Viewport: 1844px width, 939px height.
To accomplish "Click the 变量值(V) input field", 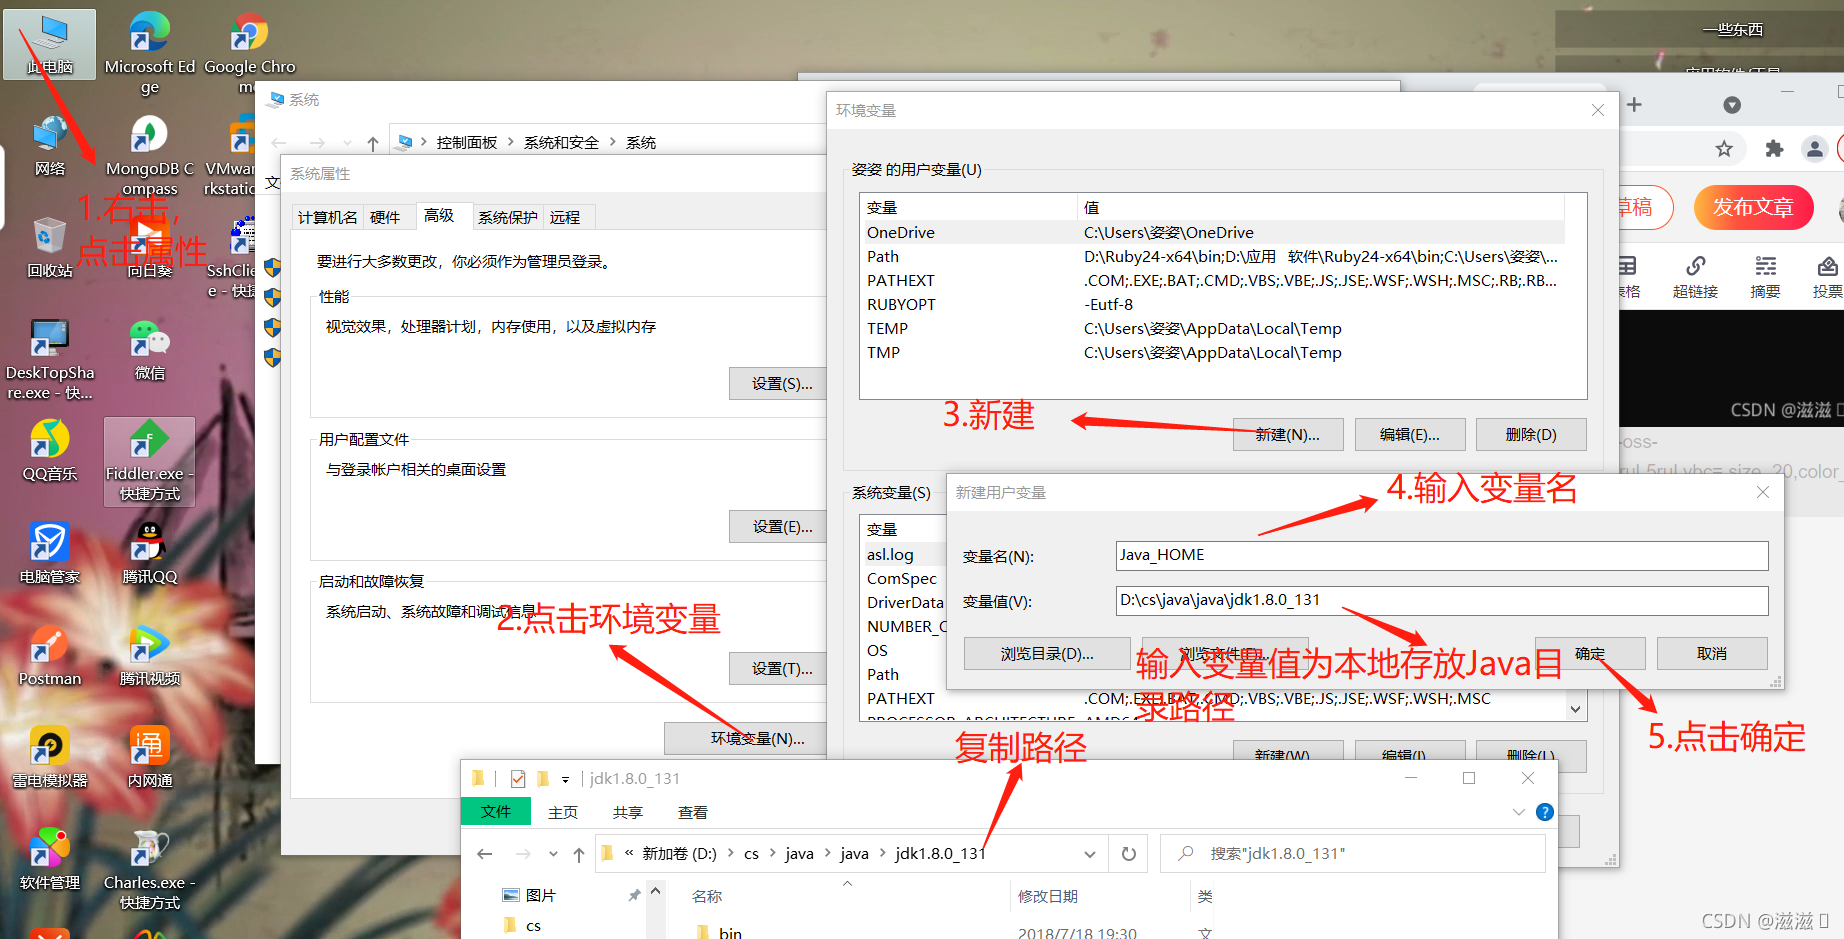I will pos(1442,601).
